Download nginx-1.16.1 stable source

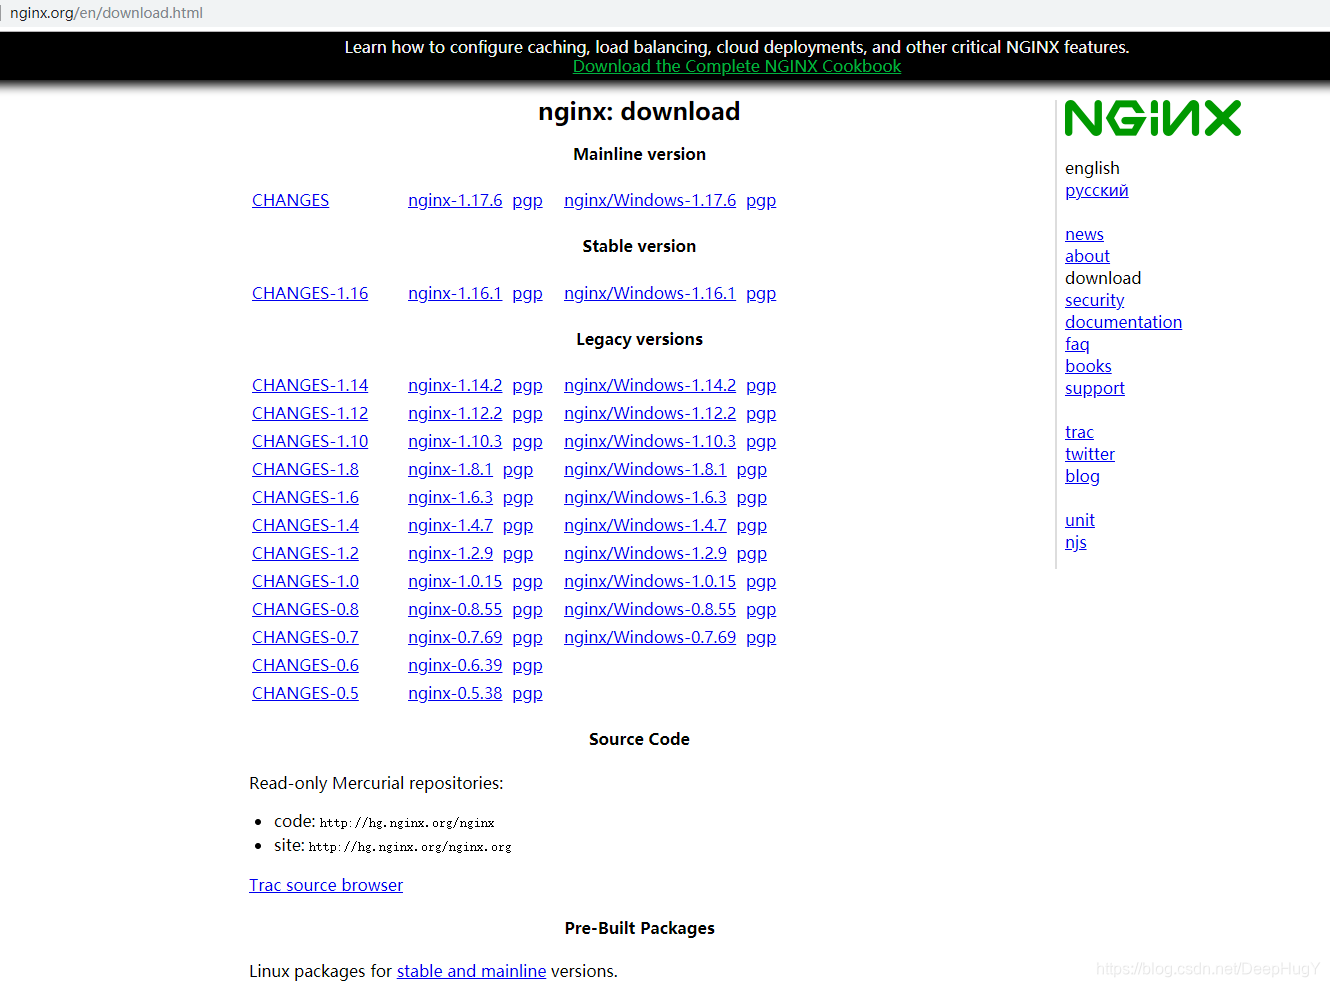(455, 293)
